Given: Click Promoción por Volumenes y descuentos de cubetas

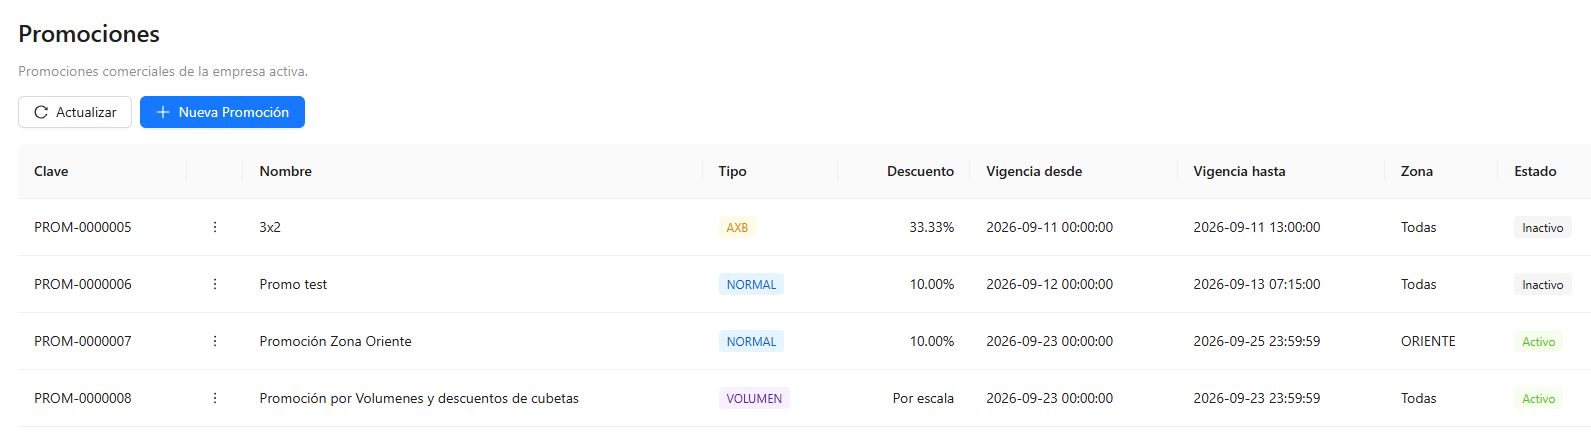Looking at the screenshot, I should pyautogui.click(x=419, y=398).
